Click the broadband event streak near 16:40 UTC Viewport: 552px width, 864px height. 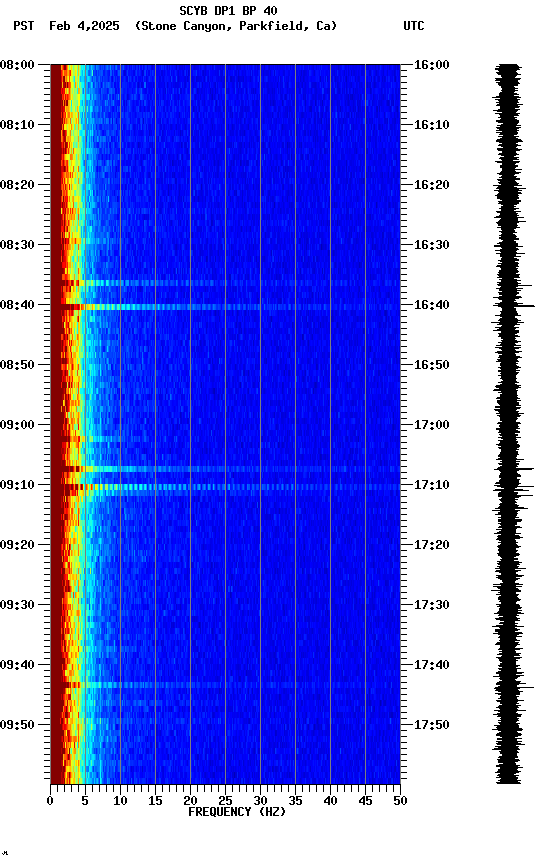pyautogui.click(x=225, y=307)
